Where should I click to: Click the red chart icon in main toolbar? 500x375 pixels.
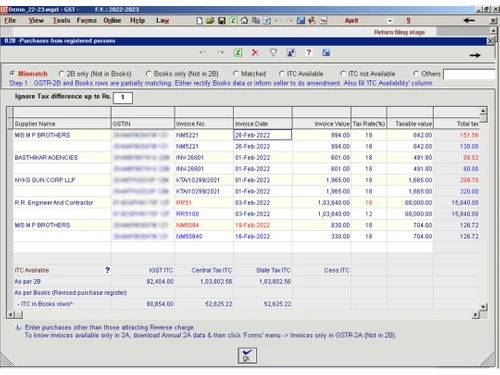point(323,21)
